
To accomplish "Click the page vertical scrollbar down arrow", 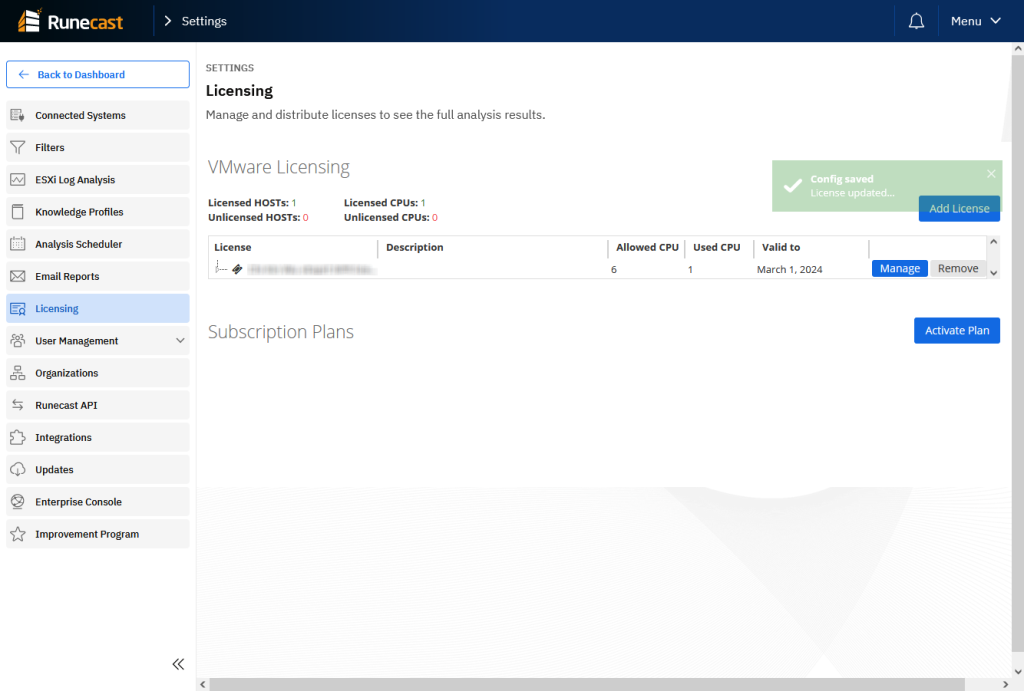I will (1017, 671).
